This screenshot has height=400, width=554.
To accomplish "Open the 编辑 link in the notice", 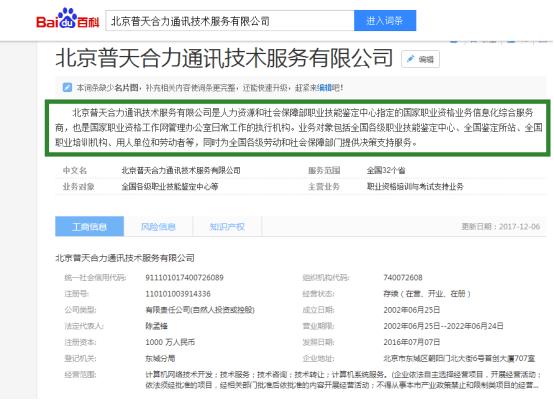I will 325,87.
